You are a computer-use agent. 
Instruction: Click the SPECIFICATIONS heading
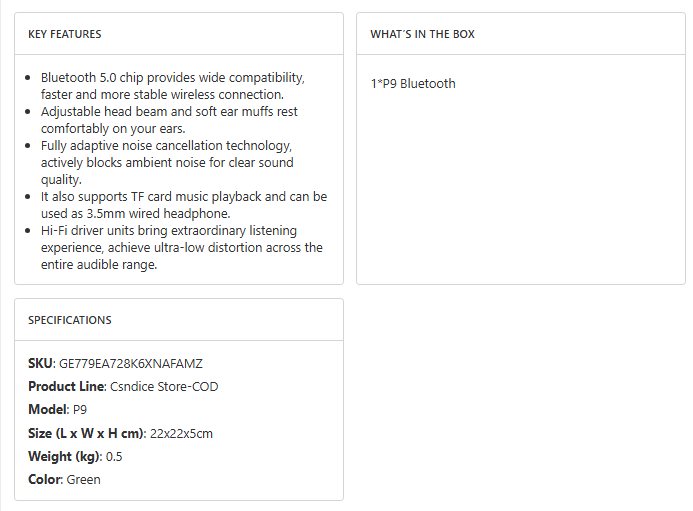[70, 320]
